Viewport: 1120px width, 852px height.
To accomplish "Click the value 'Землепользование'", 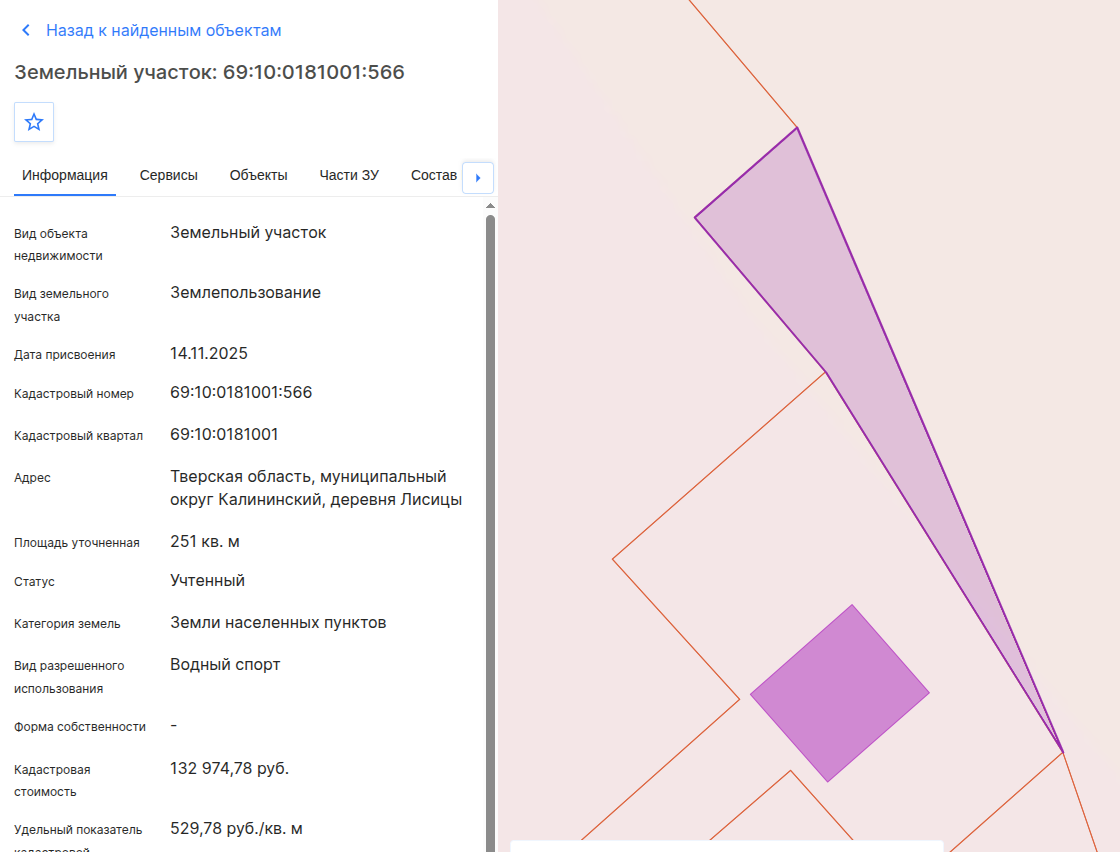I will [245, 293].
